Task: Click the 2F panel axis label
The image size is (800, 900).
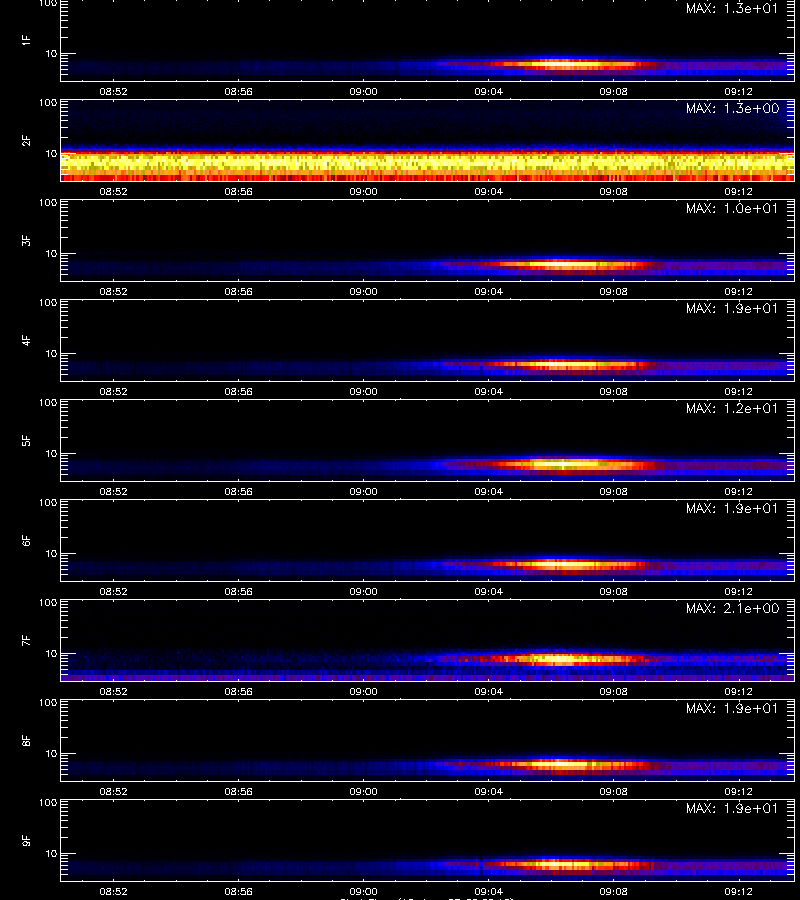Action: click(x=26, y=141)
